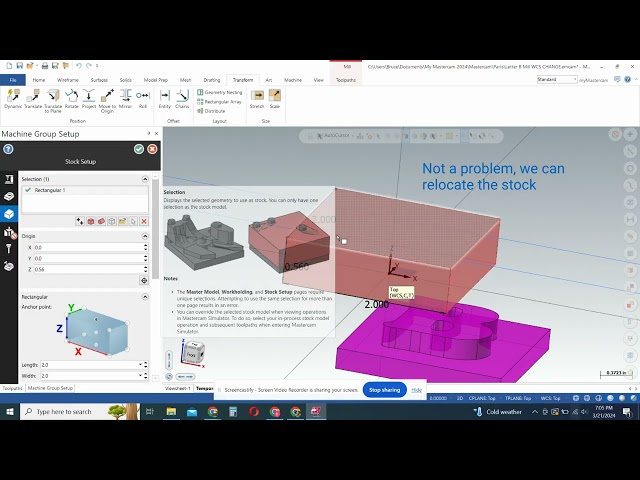Click the Save icon in quick access
Viewport: 640px width, 480px height.
[x=19, y=66]
